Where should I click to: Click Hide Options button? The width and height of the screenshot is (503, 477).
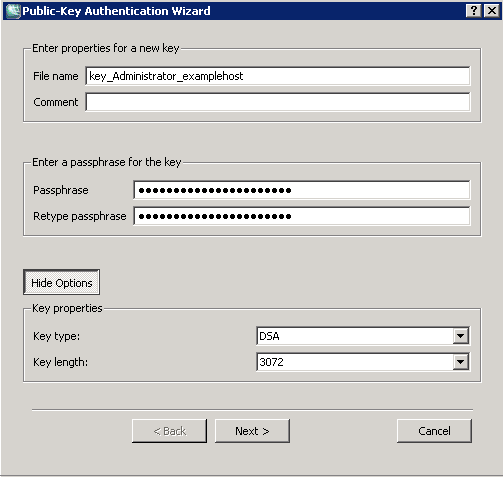click(62, 282)
